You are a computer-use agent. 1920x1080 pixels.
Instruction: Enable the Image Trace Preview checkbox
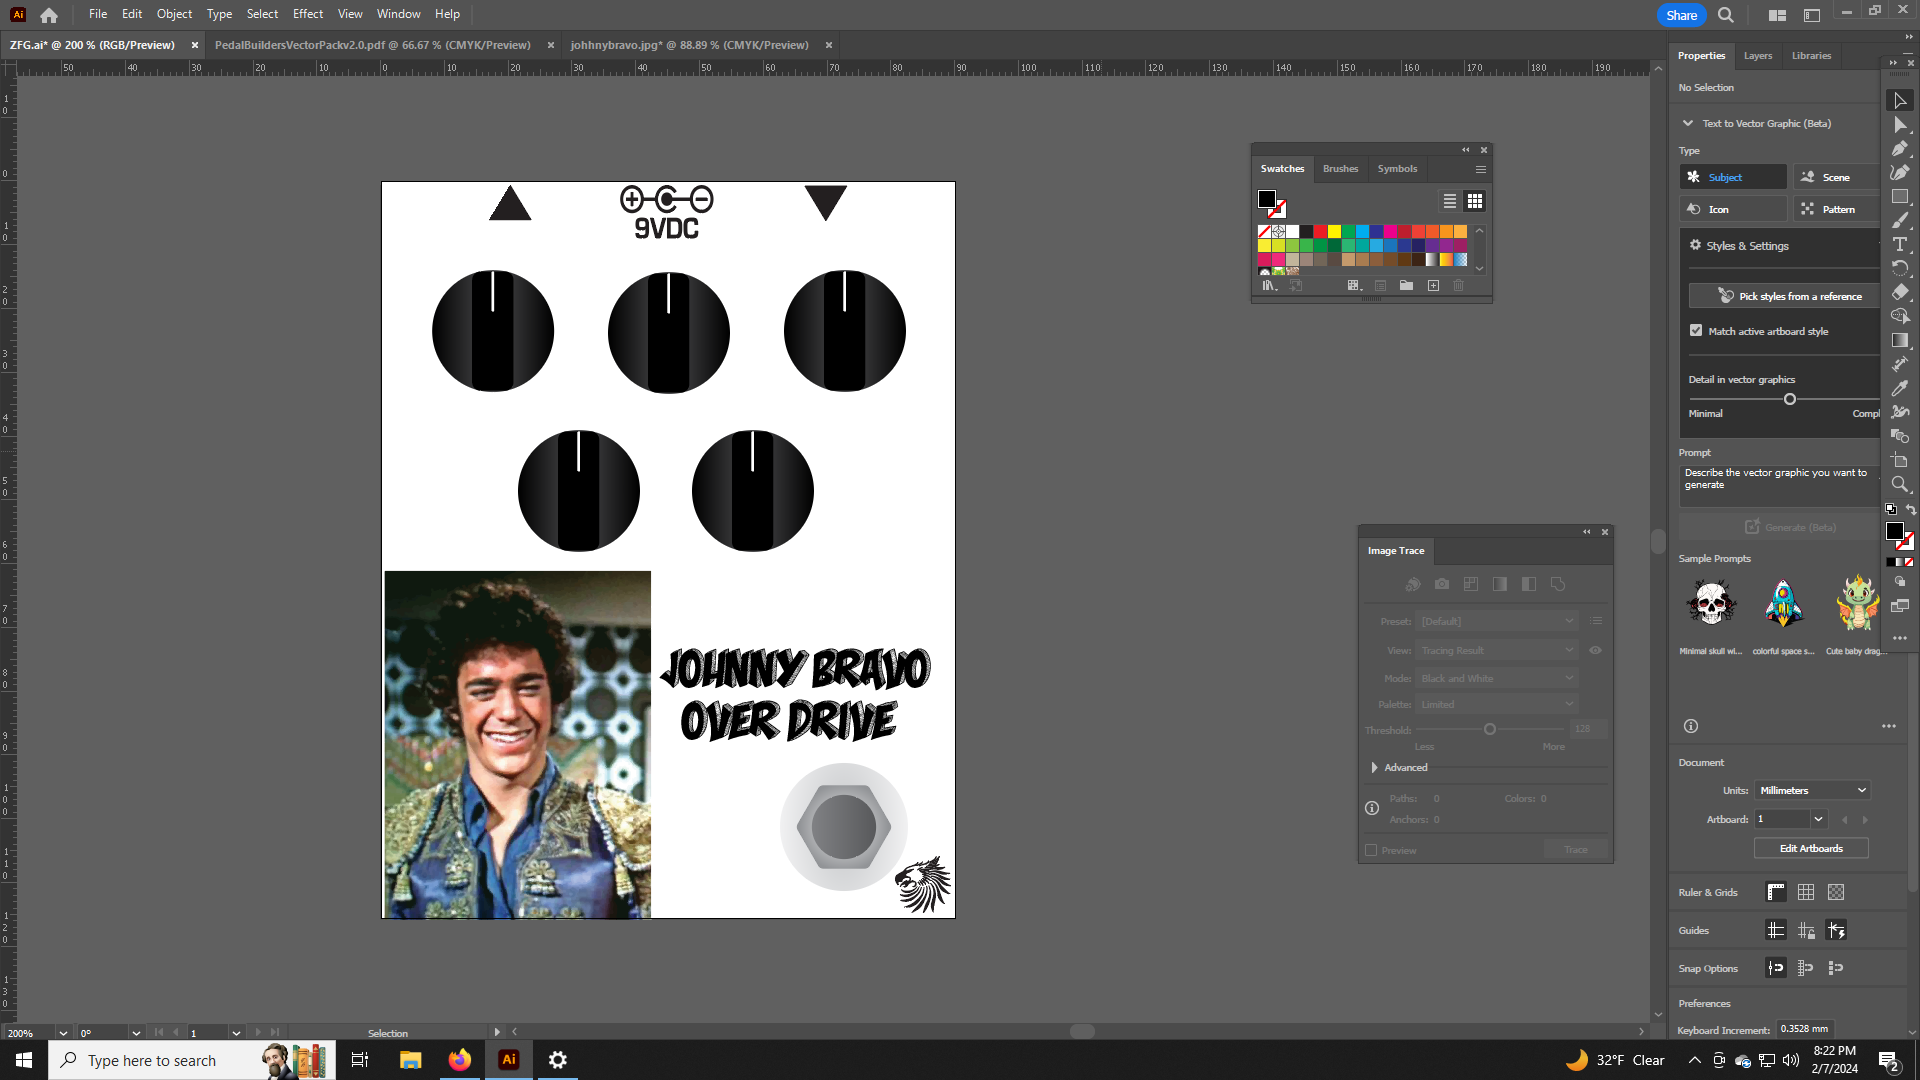(1371, 850)
